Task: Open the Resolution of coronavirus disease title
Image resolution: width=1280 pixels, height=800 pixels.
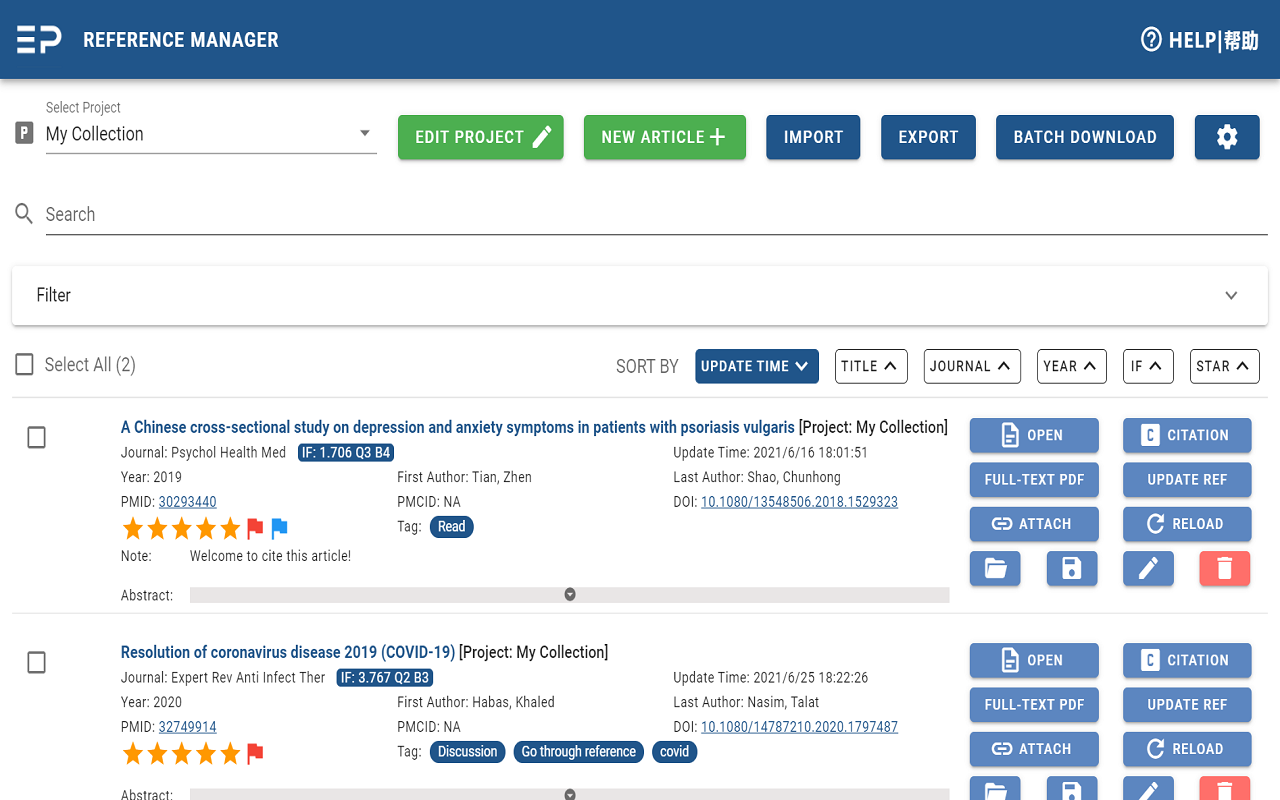Action: 288,652
